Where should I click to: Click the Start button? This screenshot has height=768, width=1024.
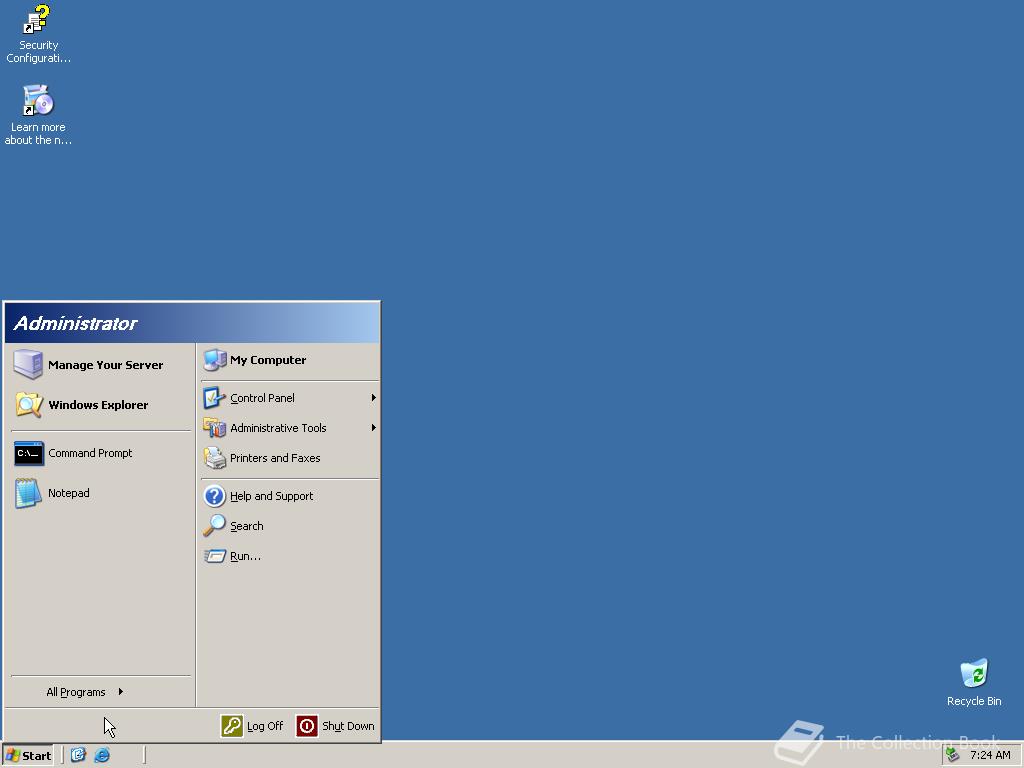pos(27,756)
